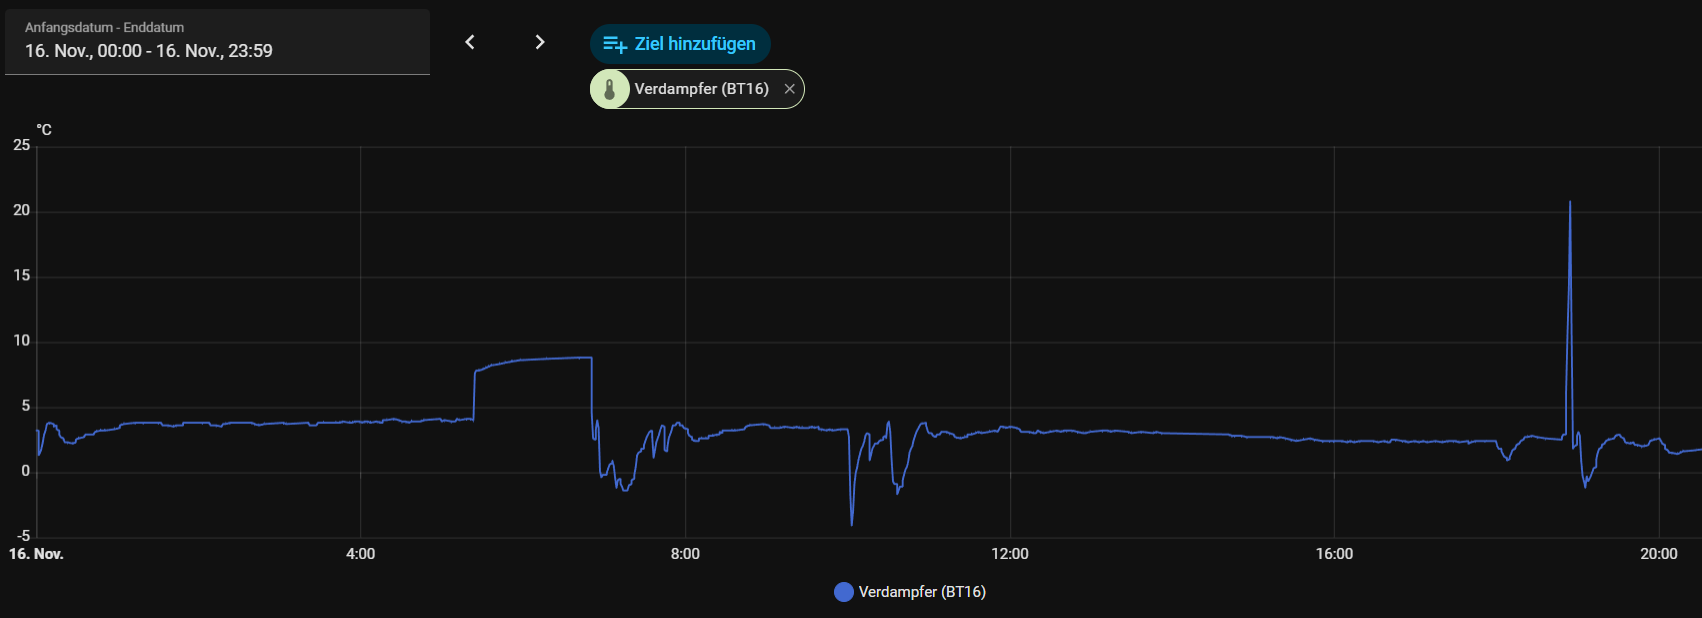Click the 12:00 time axis label
The height and width of the screenshot is (618, 1702).
coord(1010,554)
